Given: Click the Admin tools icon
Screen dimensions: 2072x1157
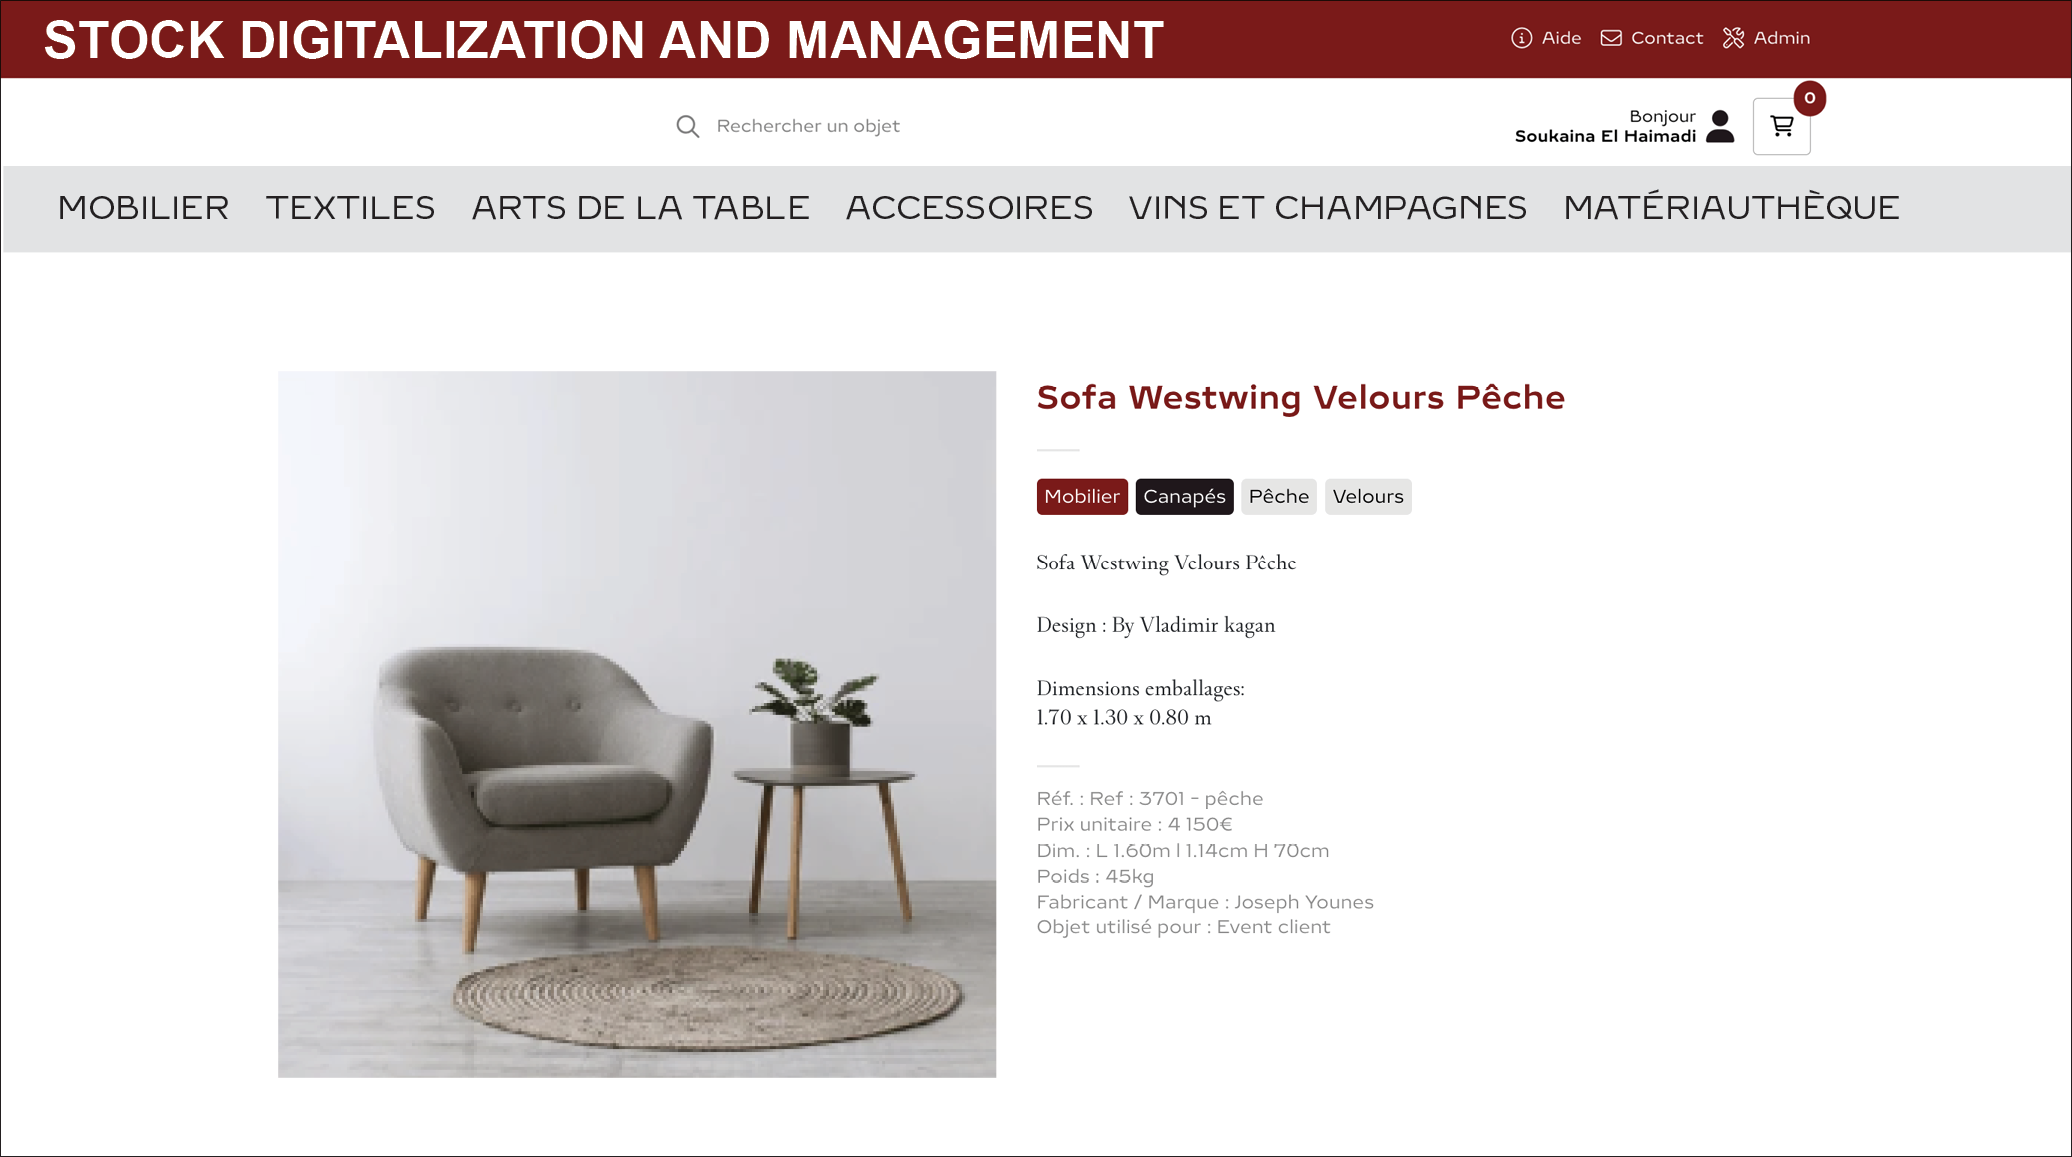Looking at the screenshot, I should pos(1733,38).
